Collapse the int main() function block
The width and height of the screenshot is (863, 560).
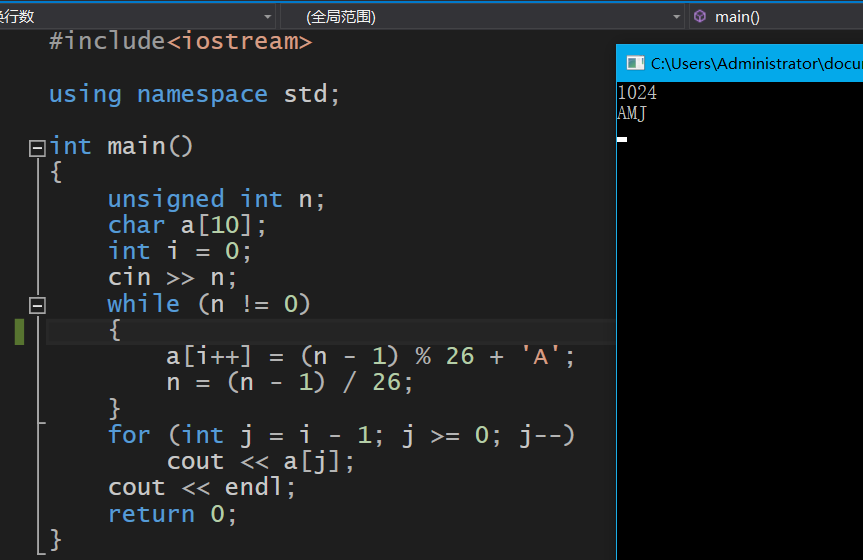click(37, 148)
